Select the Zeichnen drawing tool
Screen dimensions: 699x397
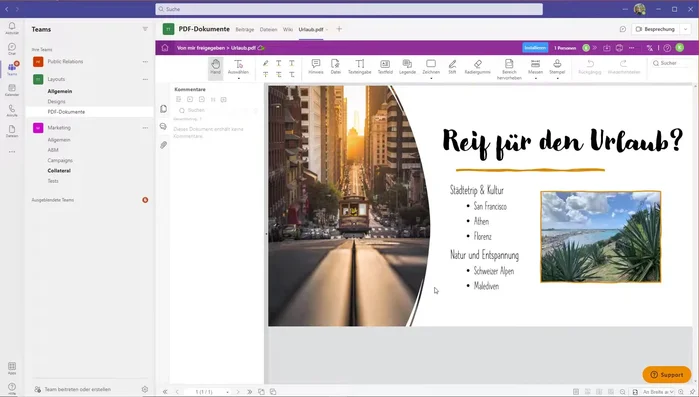(431, 66)
